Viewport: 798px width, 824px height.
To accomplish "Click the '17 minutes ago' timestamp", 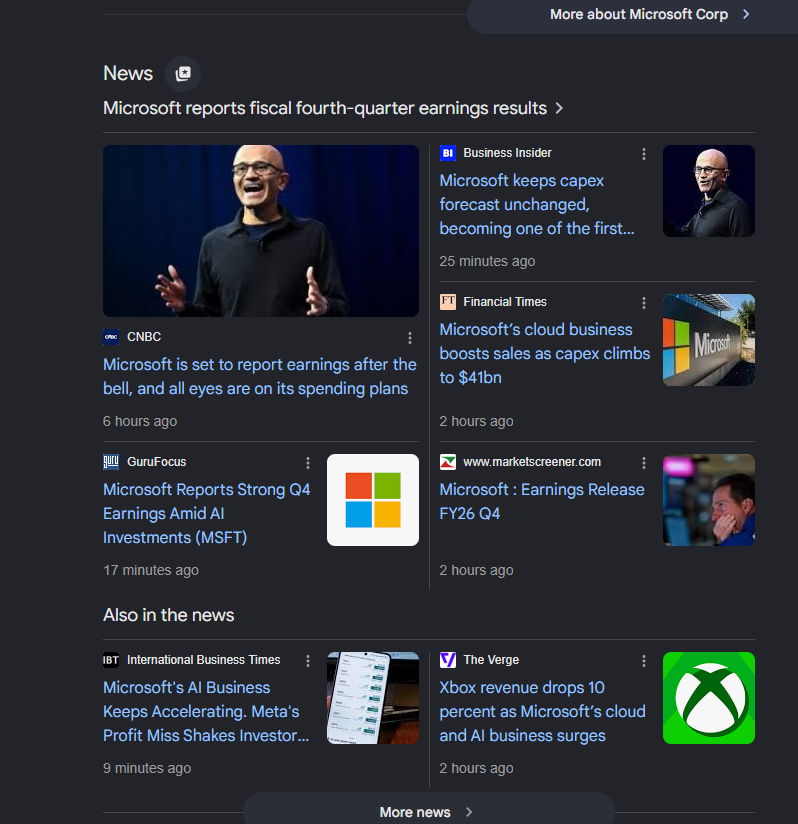I will [x=151, y=570].
